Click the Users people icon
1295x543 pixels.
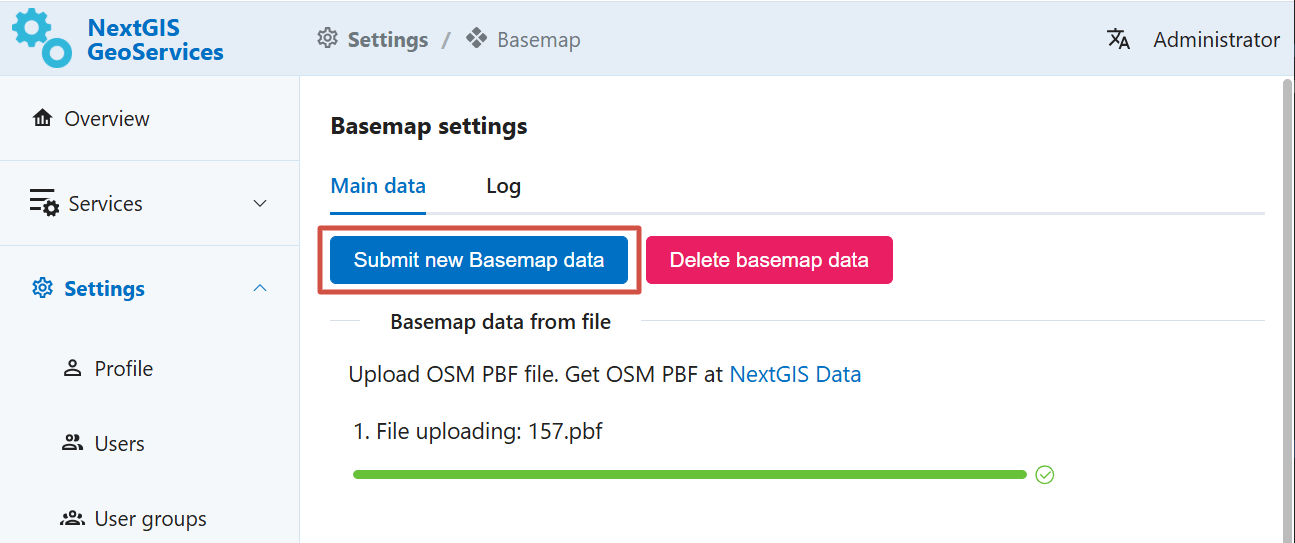tap(72, 443)
